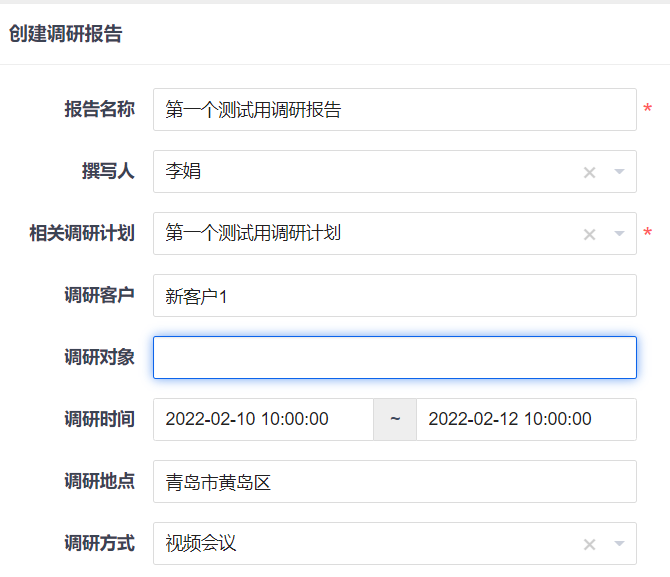Image resolution: width=670 pixels, height=577 pixels.
Task: Click the red asterisk beside 相关调研计划
Action: pos(647,234)
